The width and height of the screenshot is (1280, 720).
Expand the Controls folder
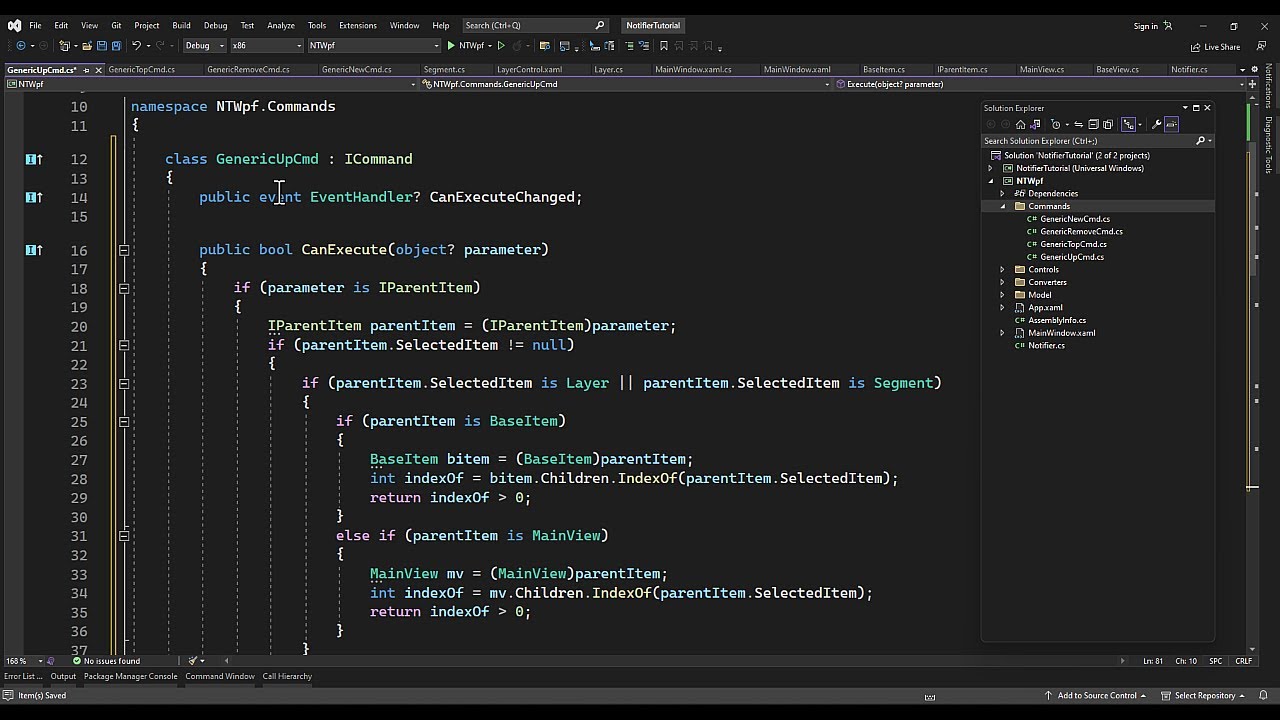pos(1003,270)
